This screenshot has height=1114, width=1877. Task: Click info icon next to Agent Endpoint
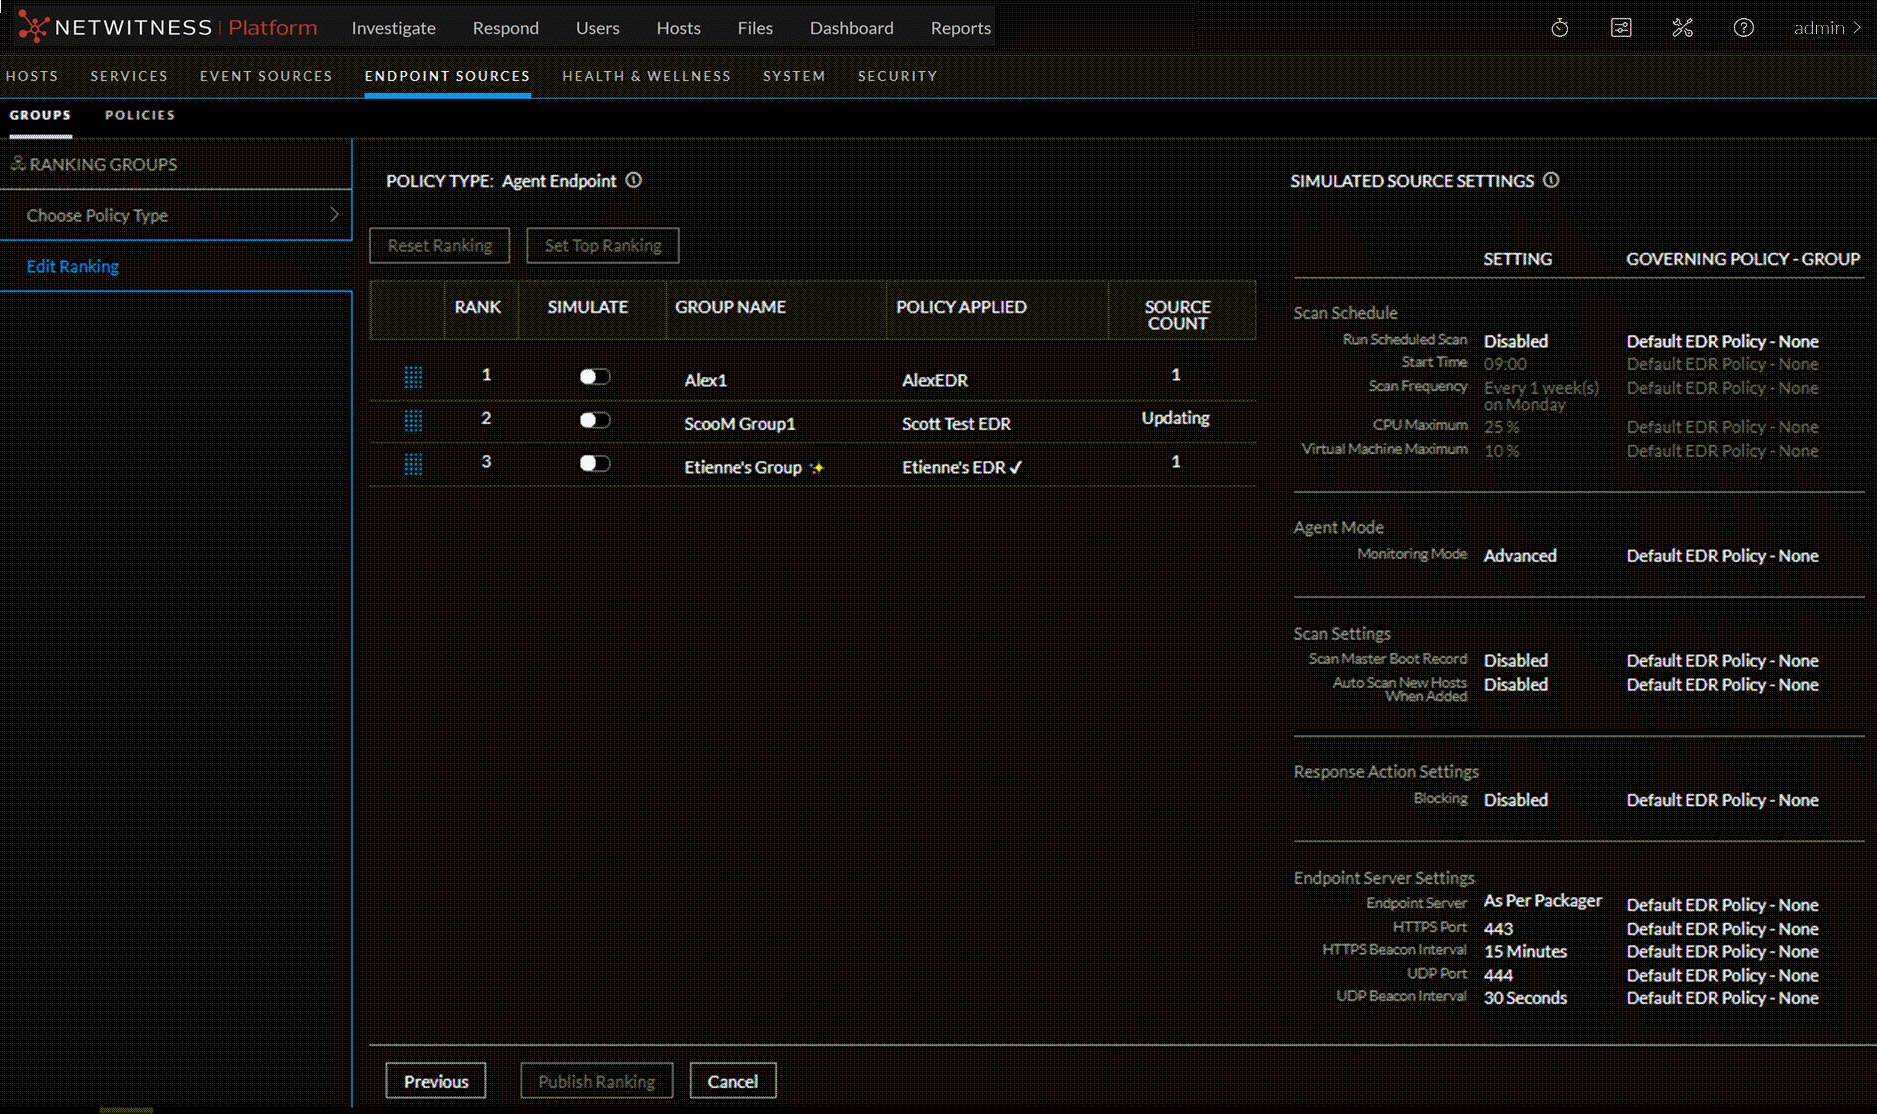(x=634, y=181)
